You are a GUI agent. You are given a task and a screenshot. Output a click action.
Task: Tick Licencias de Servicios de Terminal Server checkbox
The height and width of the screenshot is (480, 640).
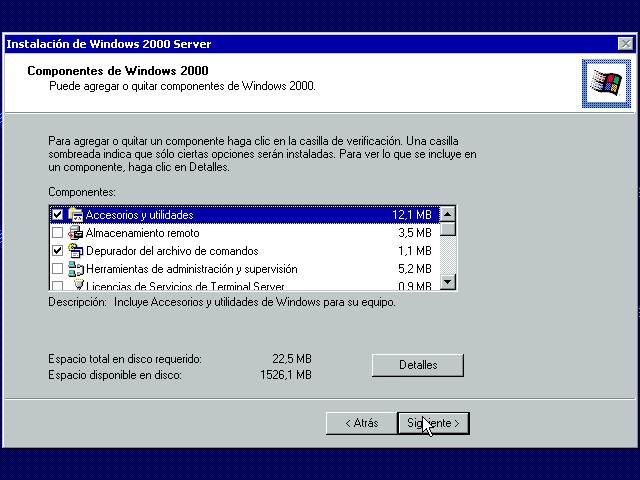(58, 285)
